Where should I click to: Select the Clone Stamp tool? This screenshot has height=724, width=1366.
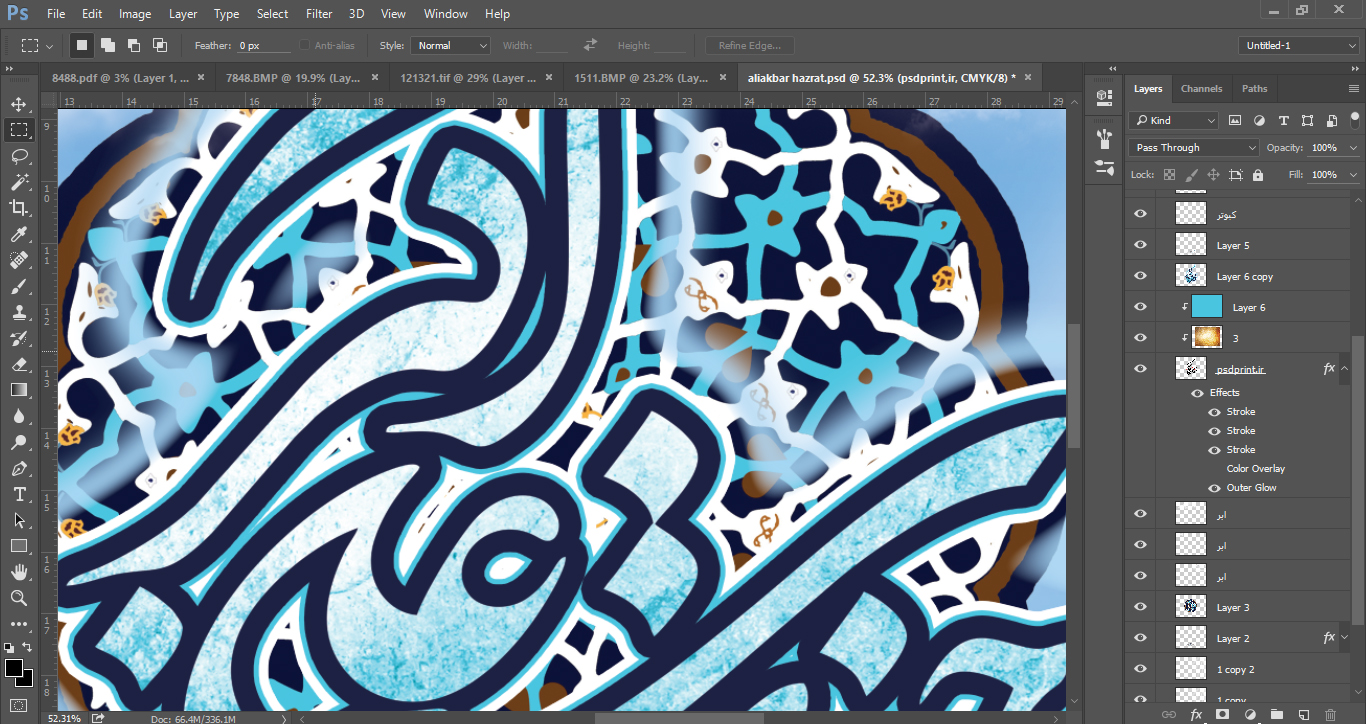pyautogui.click(x=19, y=312)
